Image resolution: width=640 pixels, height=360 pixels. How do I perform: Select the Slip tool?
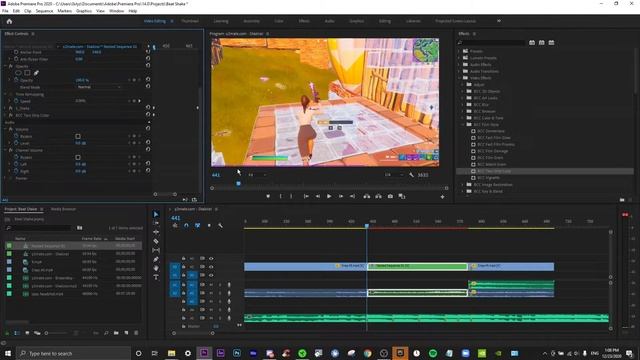coord(156,250)
